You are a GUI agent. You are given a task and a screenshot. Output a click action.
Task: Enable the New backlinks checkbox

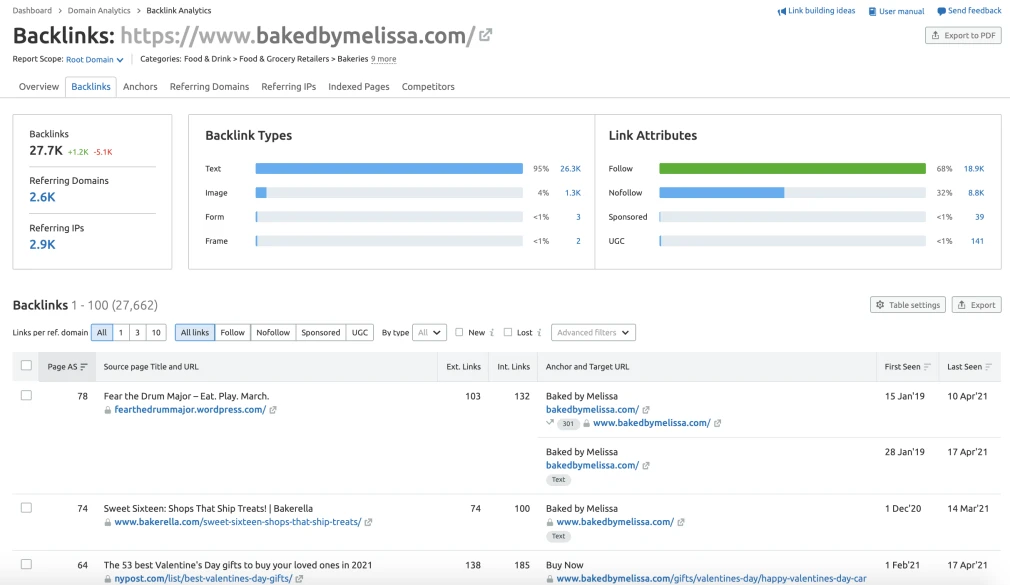[459, 332]
